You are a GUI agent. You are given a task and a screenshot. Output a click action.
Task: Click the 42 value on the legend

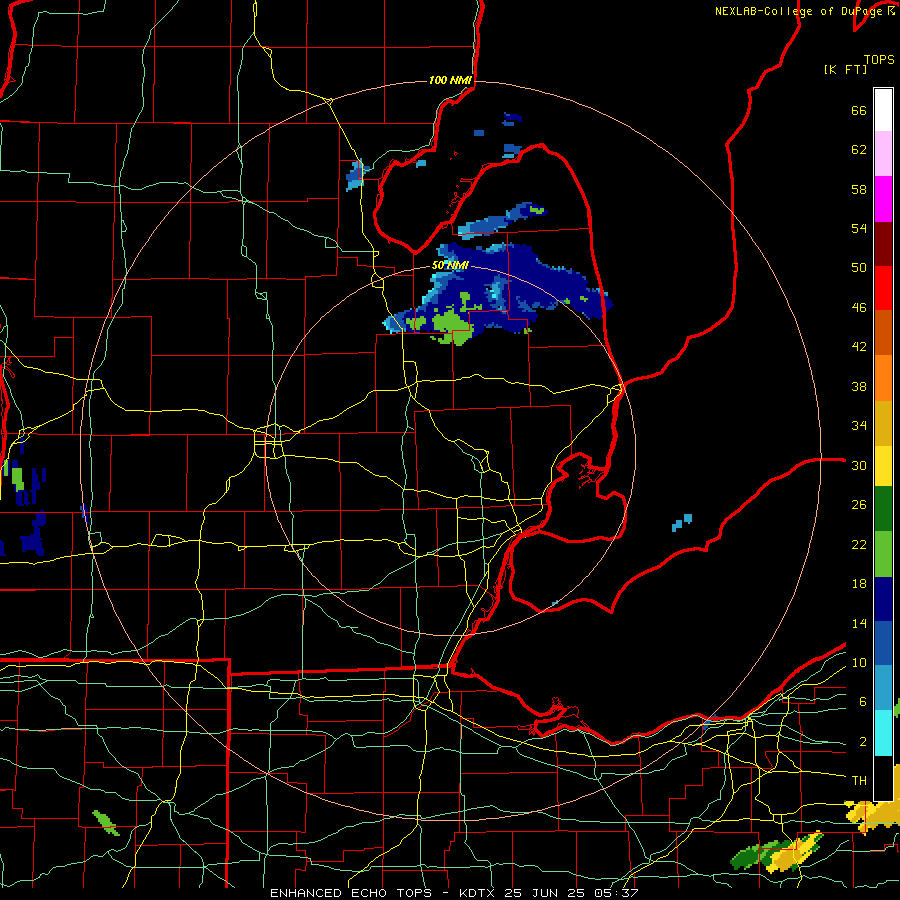pyautogui.click(x=859, y=347)
